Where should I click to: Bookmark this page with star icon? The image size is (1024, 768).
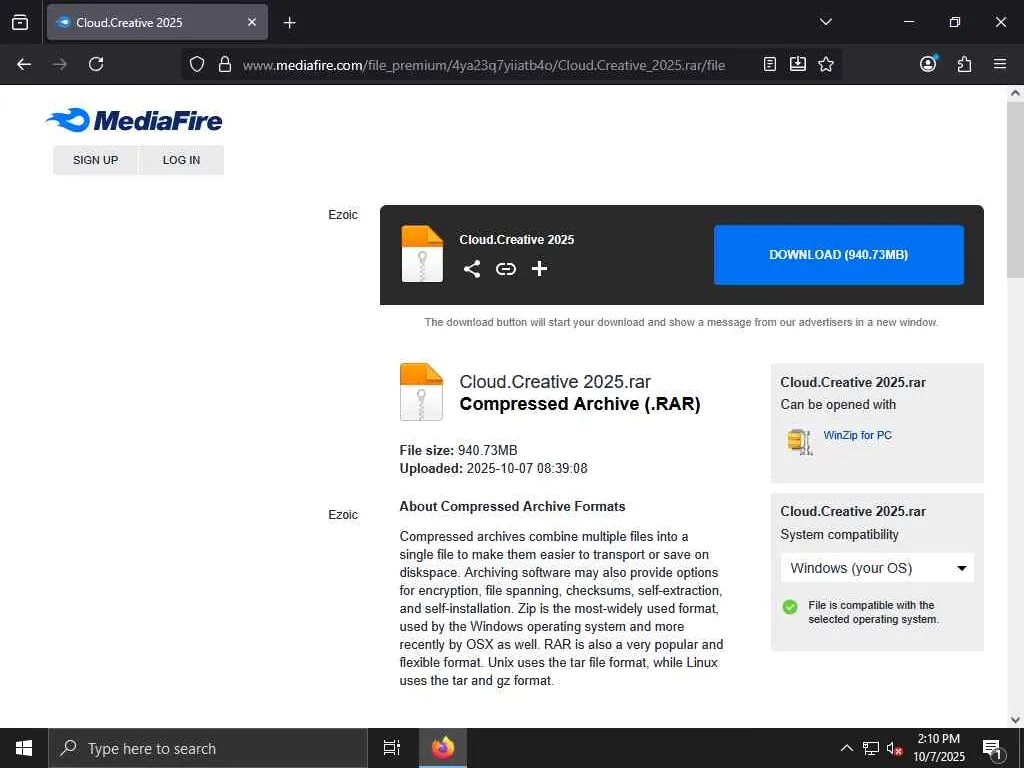tap(826, 64)
